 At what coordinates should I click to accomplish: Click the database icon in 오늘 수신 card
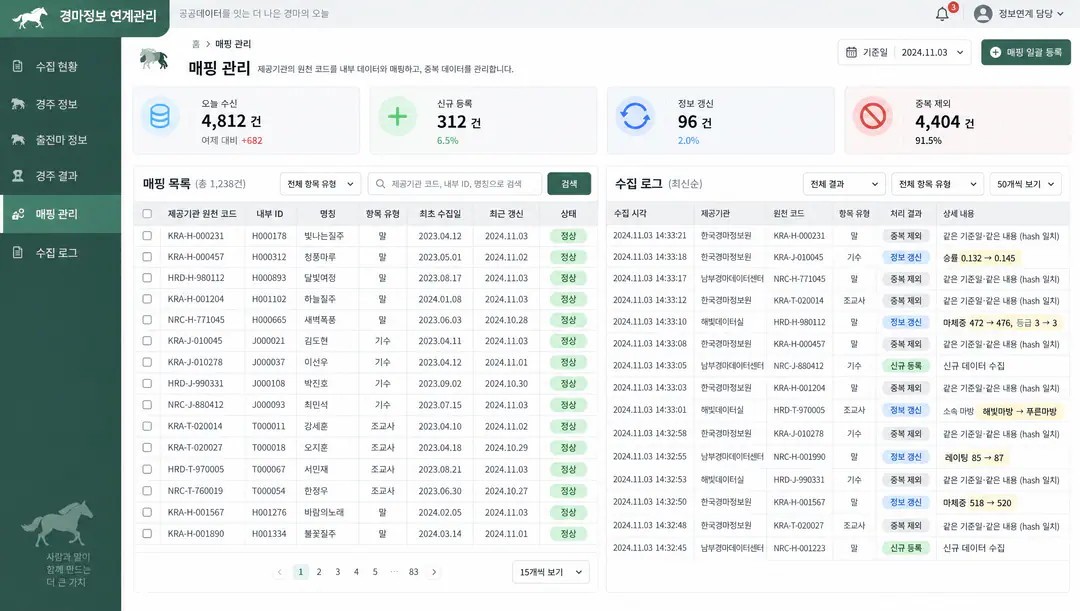(160, 116)
